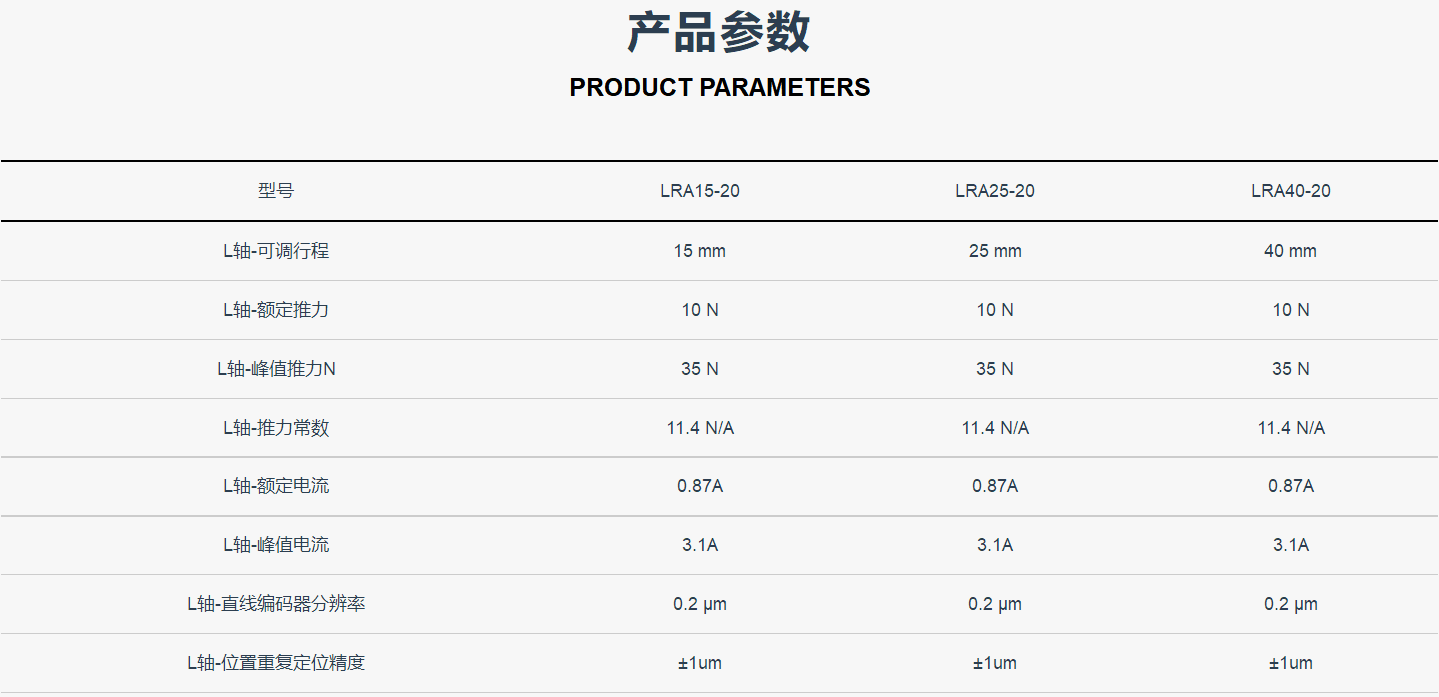Click 11.4 N/A under LRA40-20
Image resolution: width=1439 pixels, height=697 pixels.
1291,428
